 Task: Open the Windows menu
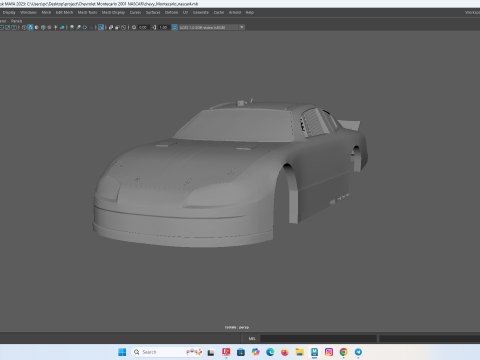click(28, 12)
